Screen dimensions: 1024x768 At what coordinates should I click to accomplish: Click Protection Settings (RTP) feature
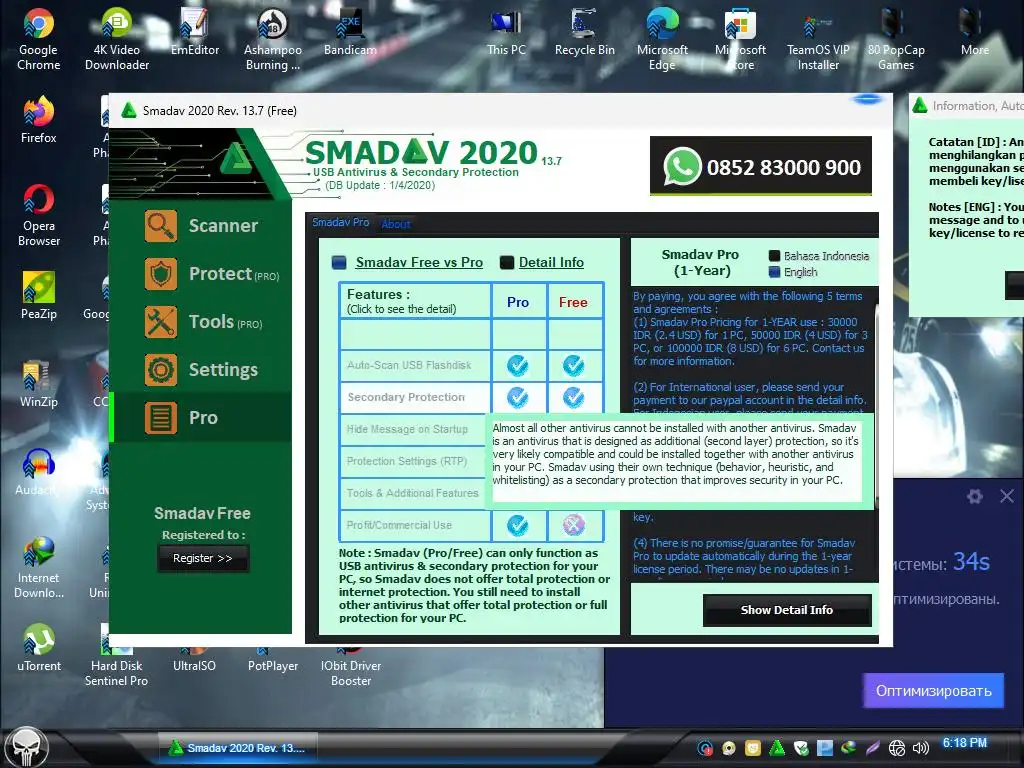pyautogui.click(x=415, y=461)
